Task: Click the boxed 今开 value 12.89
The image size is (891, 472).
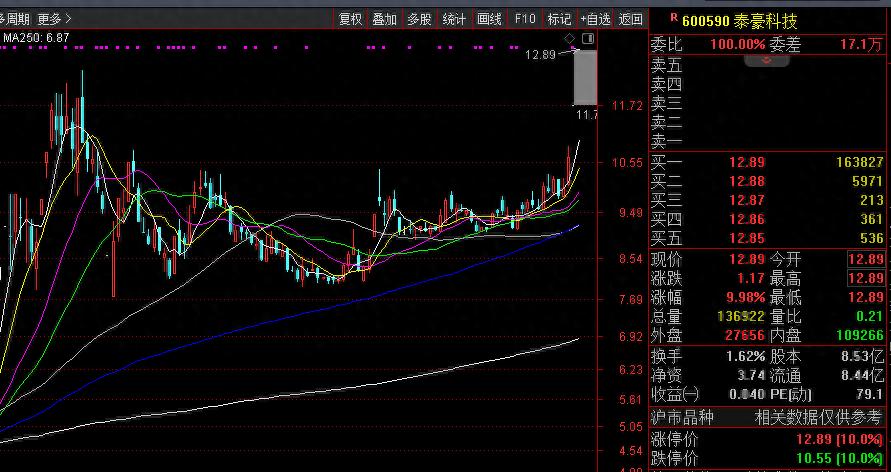Action: pyautogui.click(x=866, y=260)
